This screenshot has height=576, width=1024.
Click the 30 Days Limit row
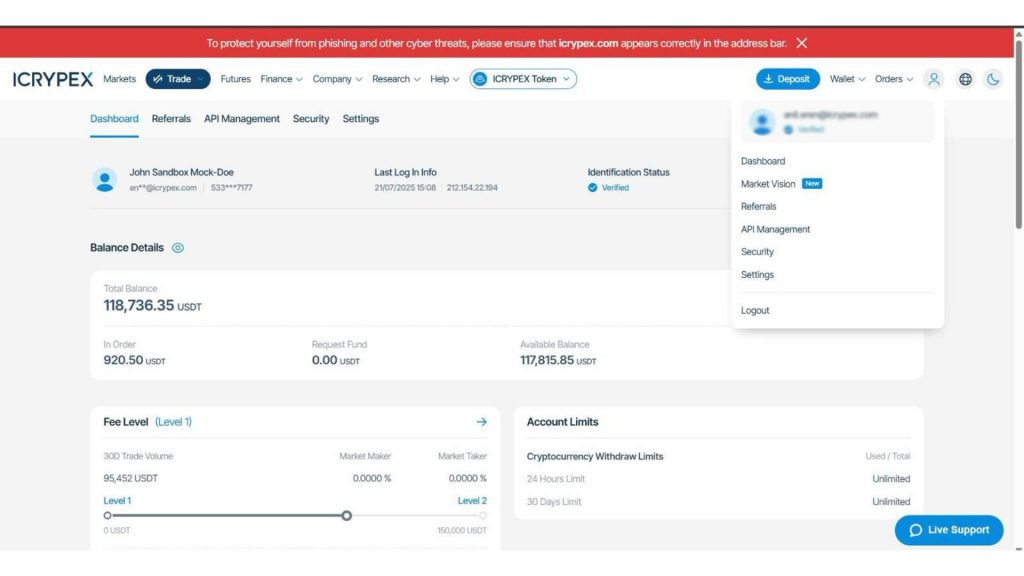(718, 502)
